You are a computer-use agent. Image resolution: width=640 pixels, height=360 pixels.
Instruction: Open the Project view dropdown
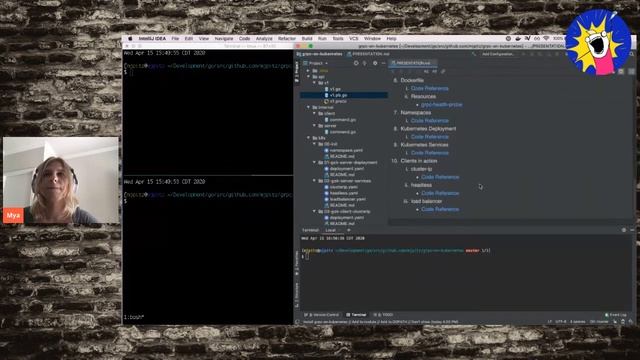point(318,63)
